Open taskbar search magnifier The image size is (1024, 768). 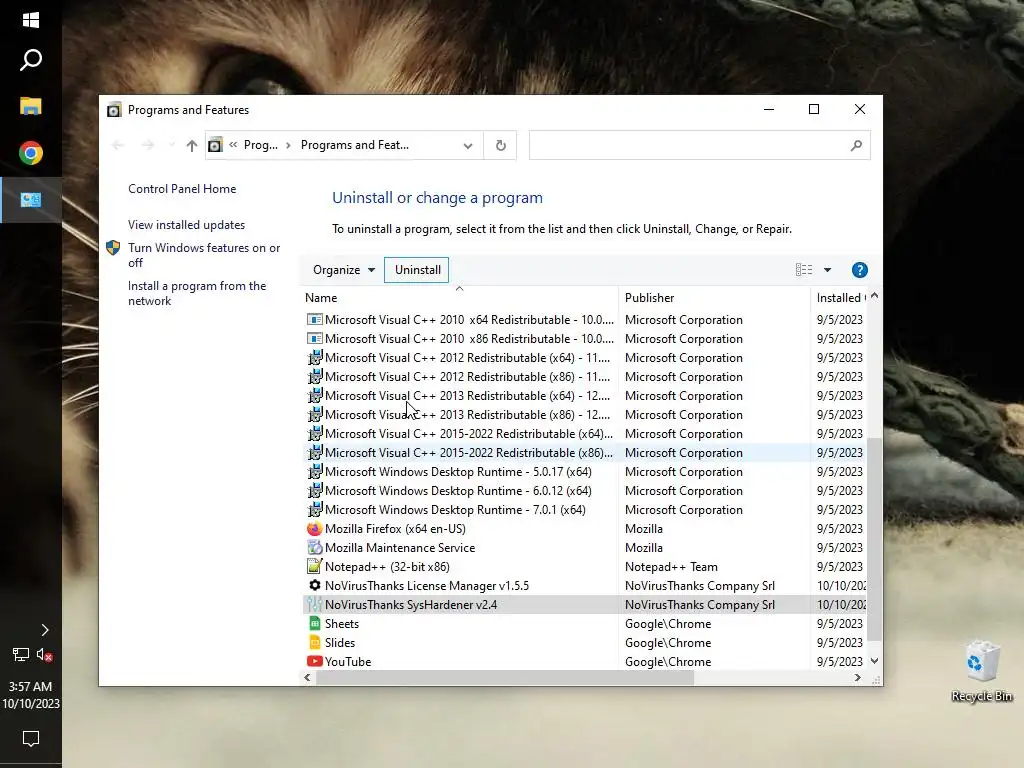point(31,60)
